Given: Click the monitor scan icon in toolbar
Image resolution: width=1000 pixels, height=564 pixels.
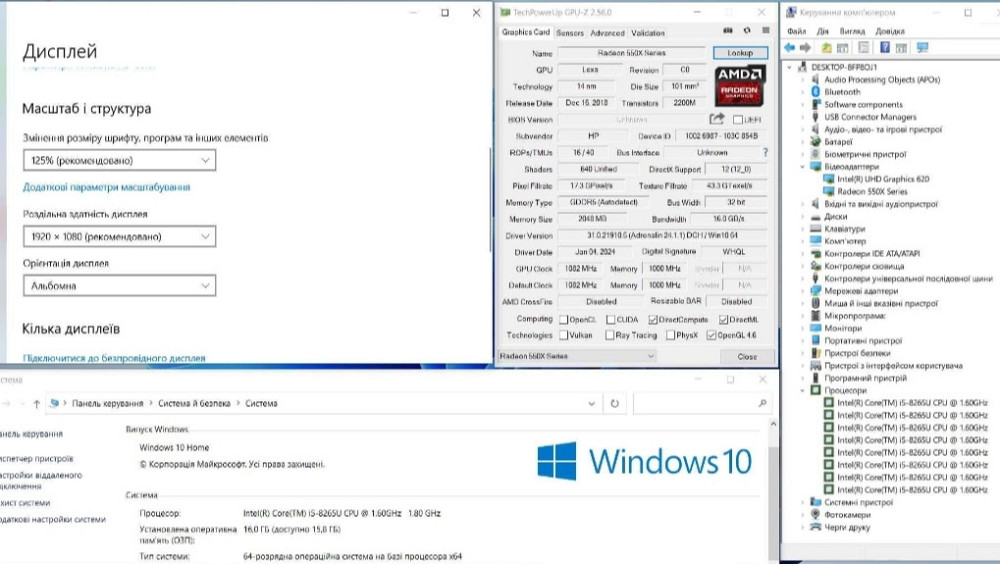Looking at the screenshot, I should [x=922, y=47].
